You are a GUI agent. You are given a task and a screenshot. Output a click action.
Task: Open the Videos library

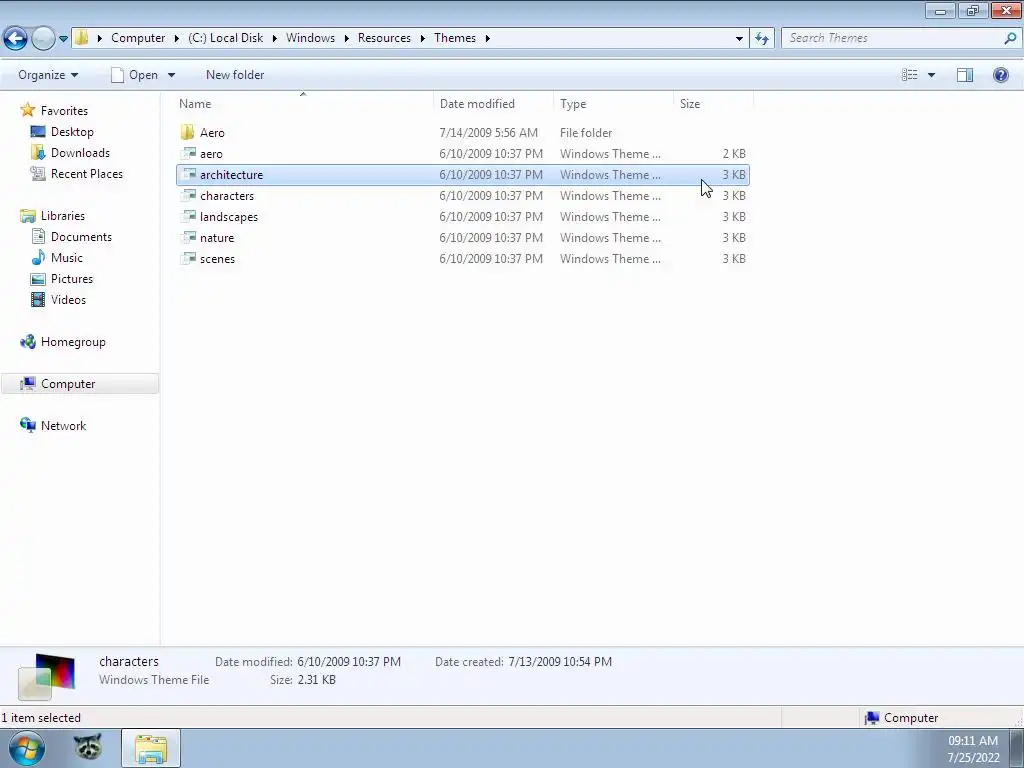coord(68,299)
